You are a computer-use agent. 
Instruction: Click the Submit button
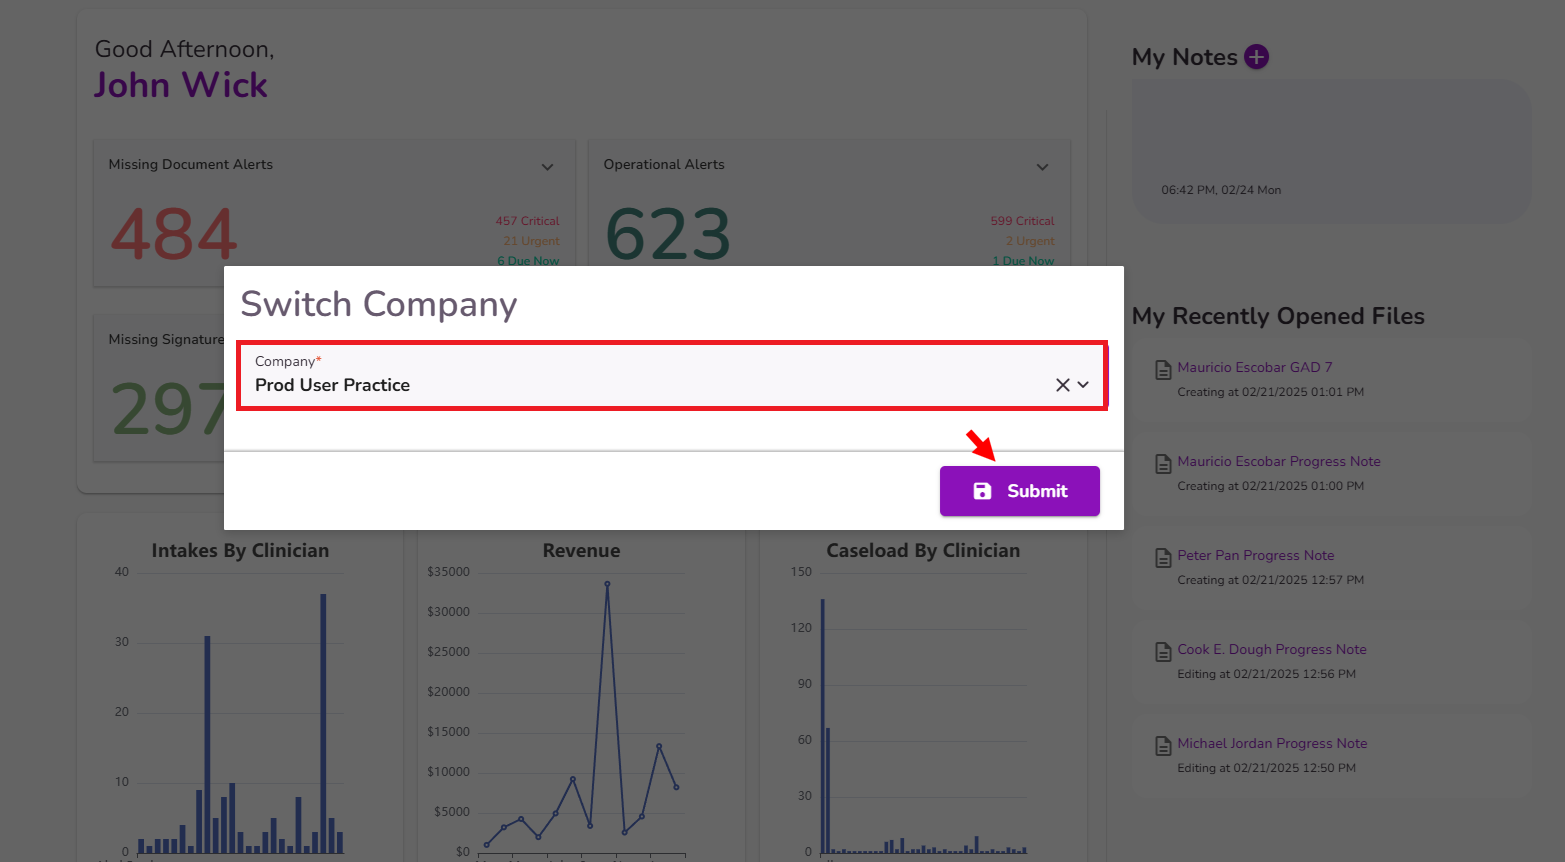tap(1019, 491)
